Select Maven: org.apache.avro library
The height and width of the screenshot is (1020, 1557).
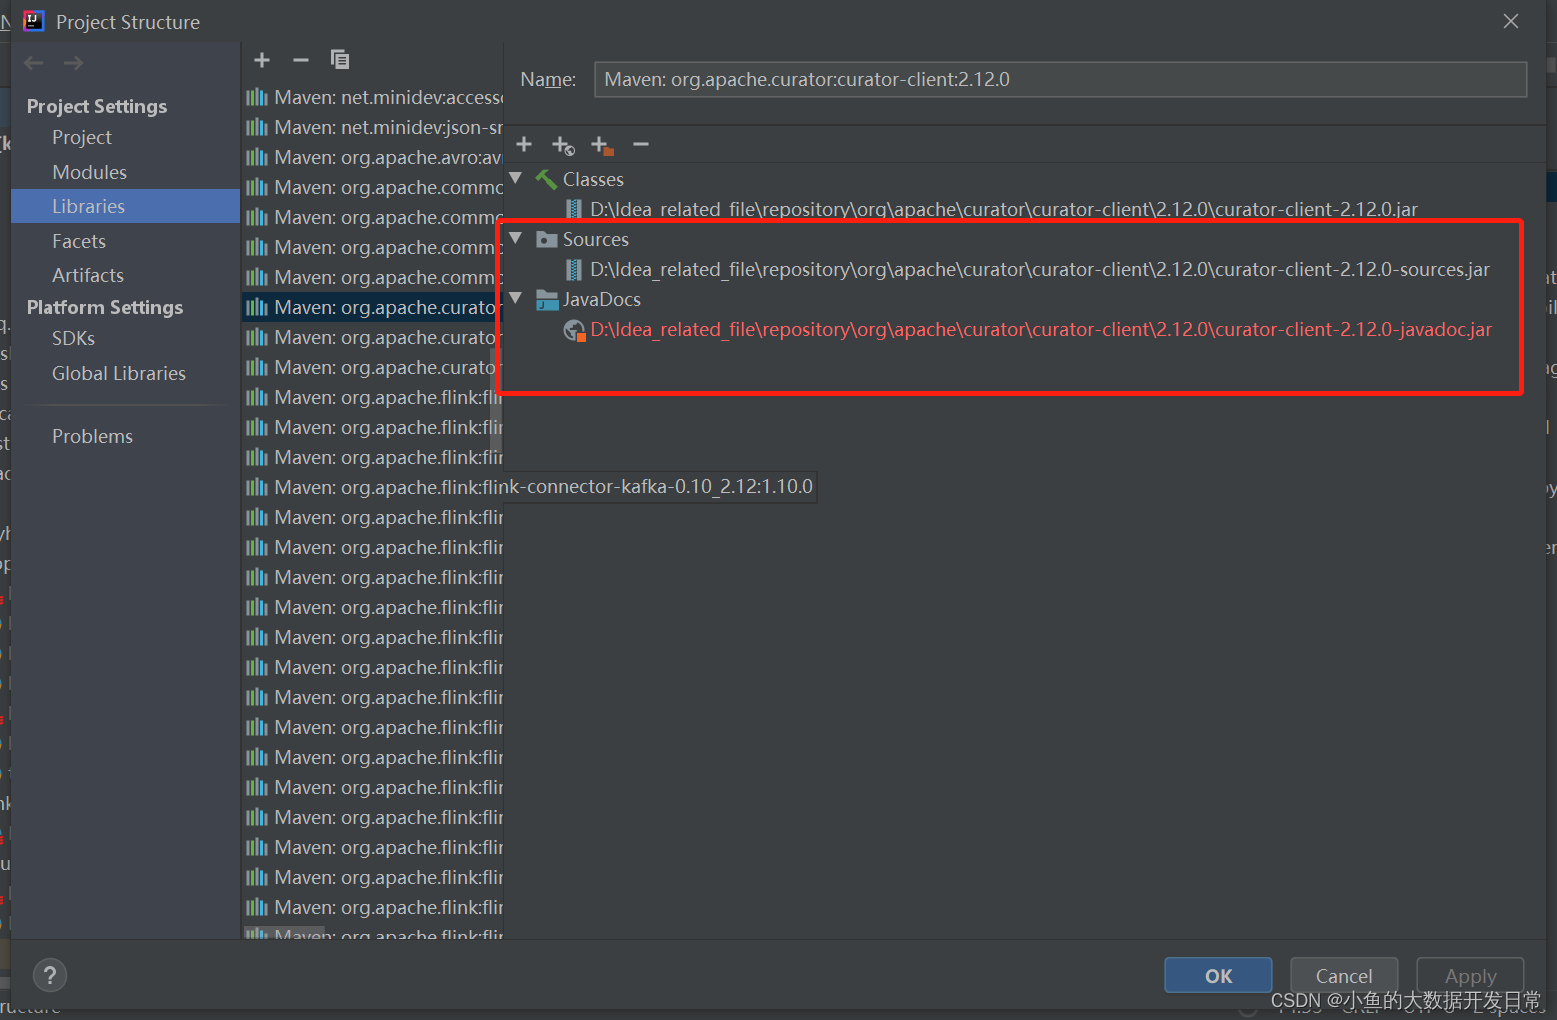click(373, 157)
